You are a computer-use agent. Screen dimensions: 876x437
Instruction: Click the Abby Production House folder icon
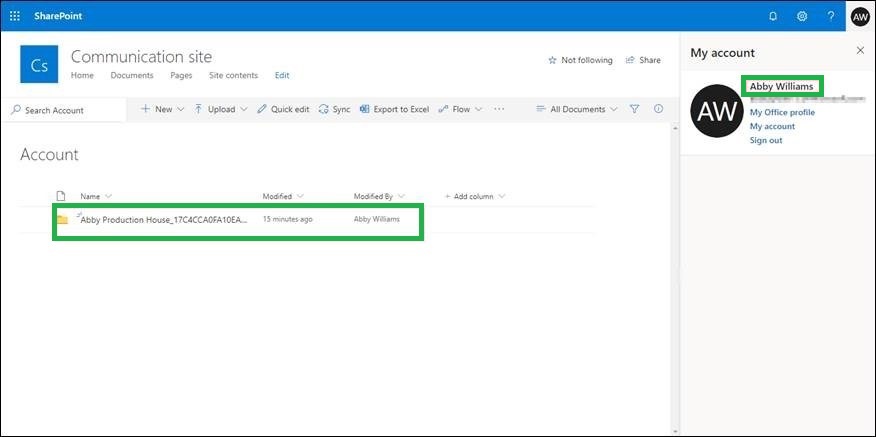pyautogui.click(x=62, y=220)
